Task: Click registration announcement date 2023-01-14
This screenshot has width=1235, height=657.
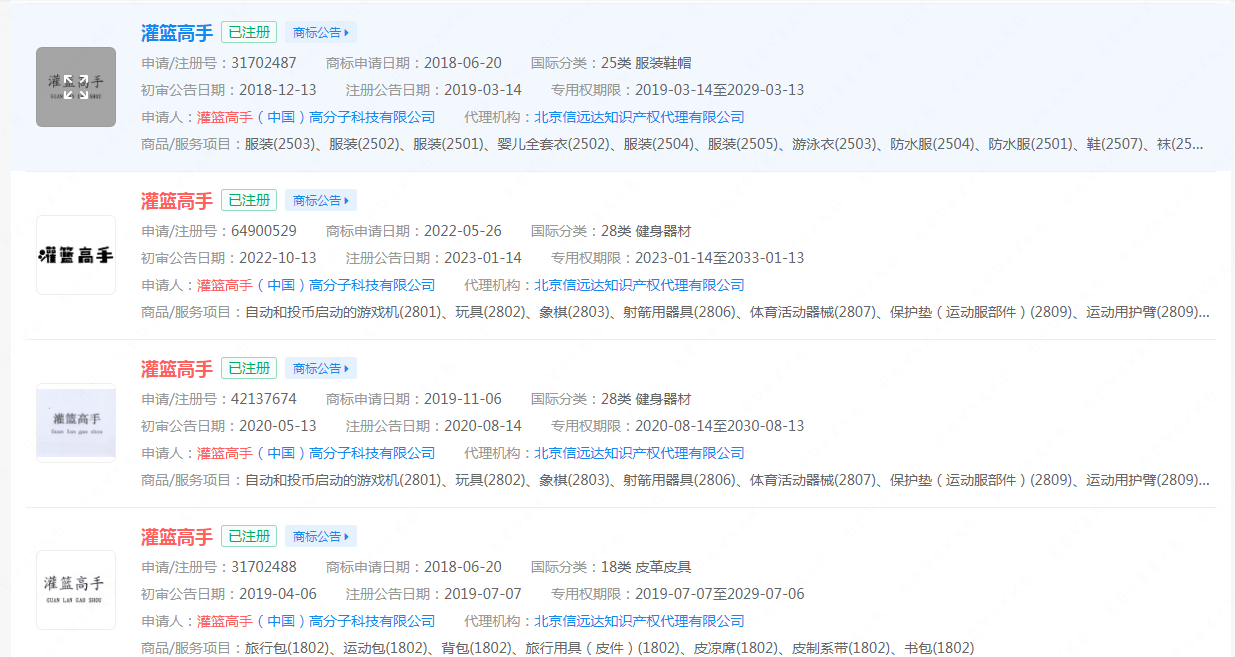Action: click(x=483, y=257)
